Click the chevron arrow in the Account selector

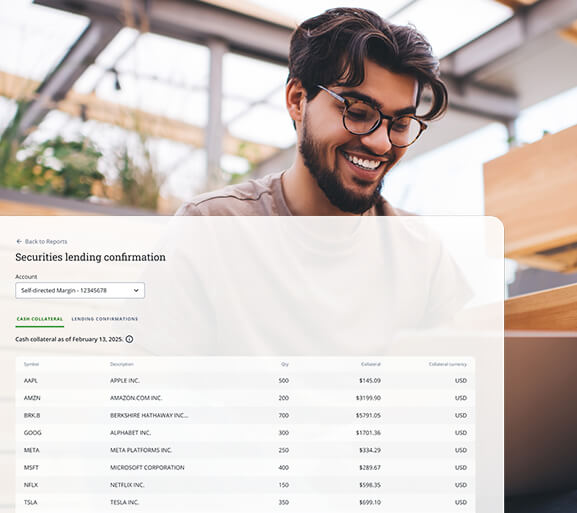tap(136, 290)
